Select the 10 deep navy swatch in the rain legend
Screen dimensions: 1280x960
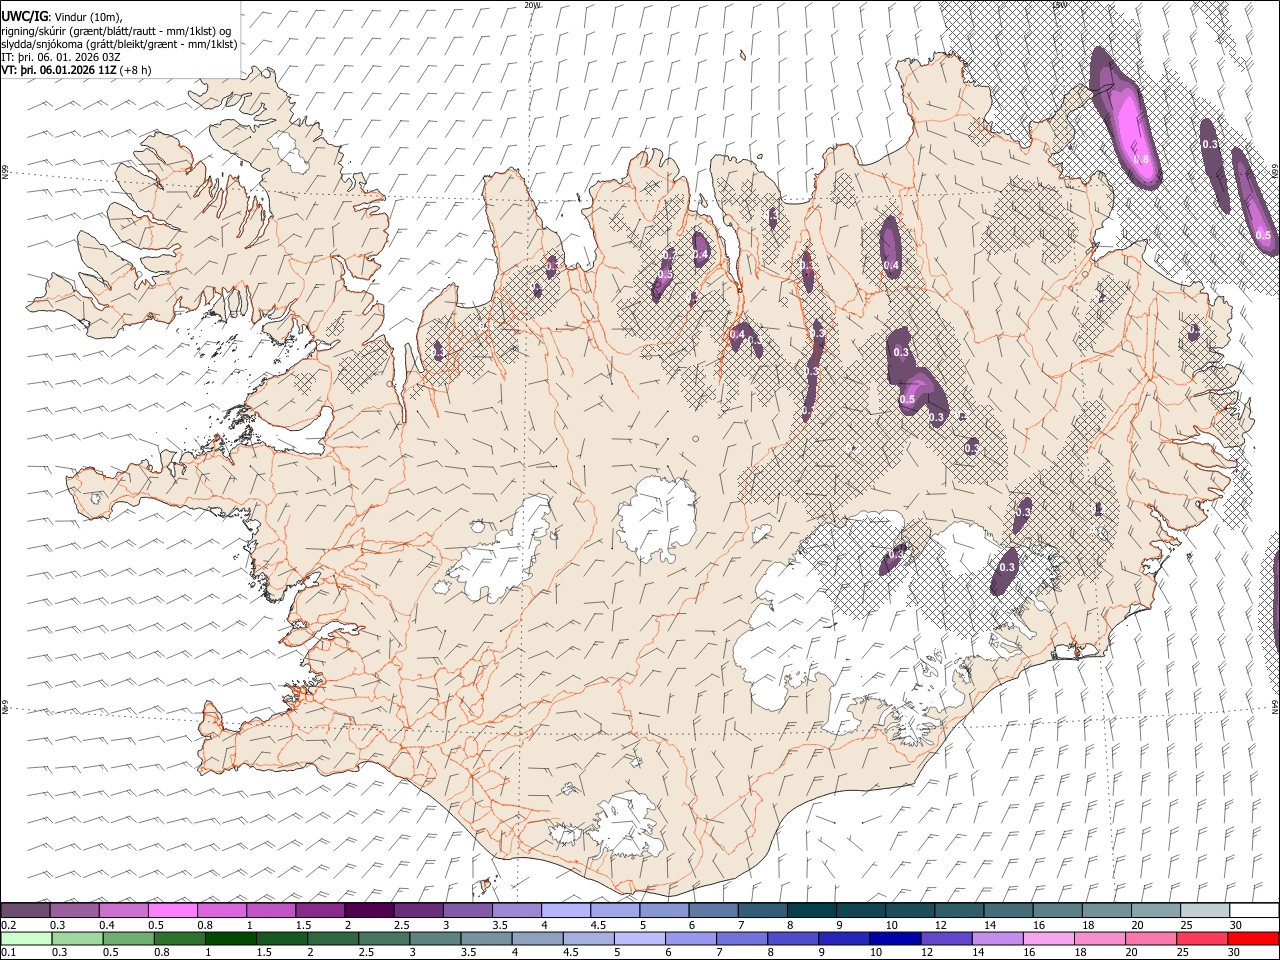(x=895, y=938)
